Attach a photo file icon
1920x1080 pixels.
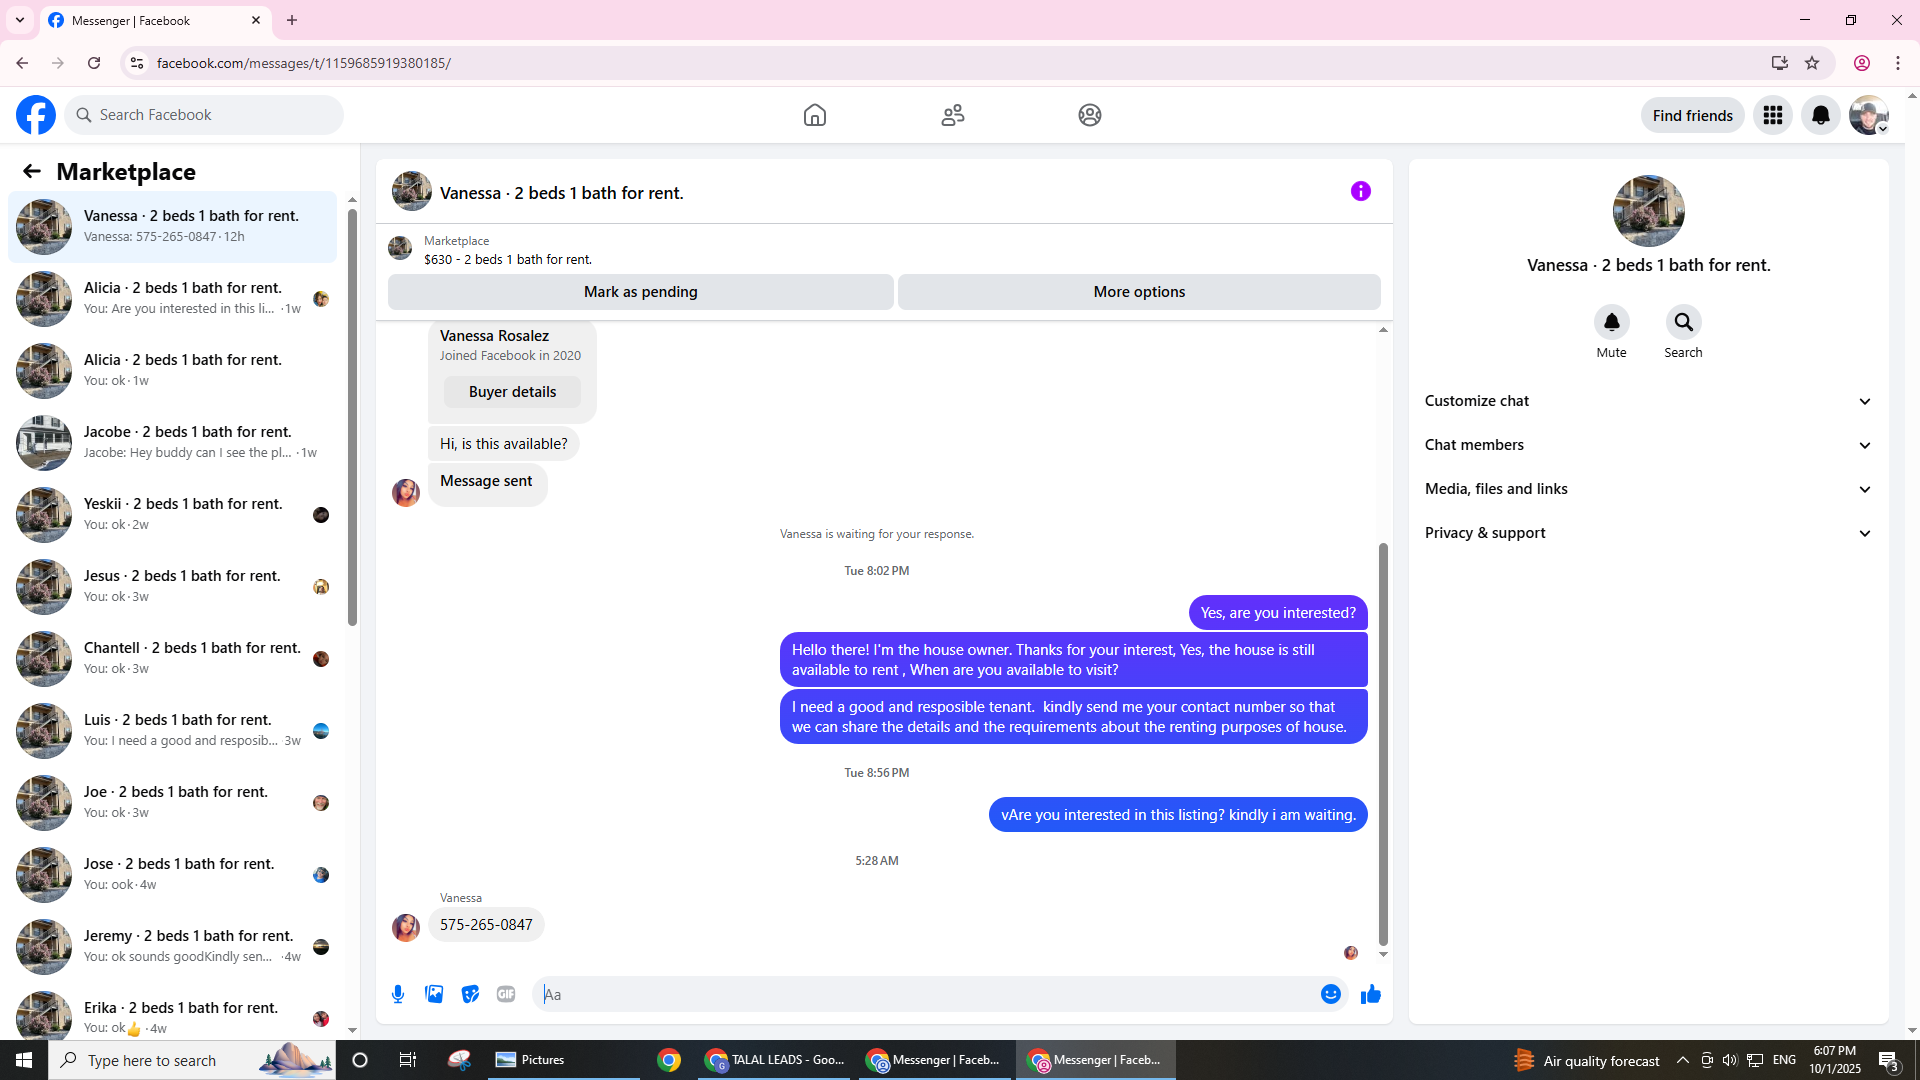point(434,994)
